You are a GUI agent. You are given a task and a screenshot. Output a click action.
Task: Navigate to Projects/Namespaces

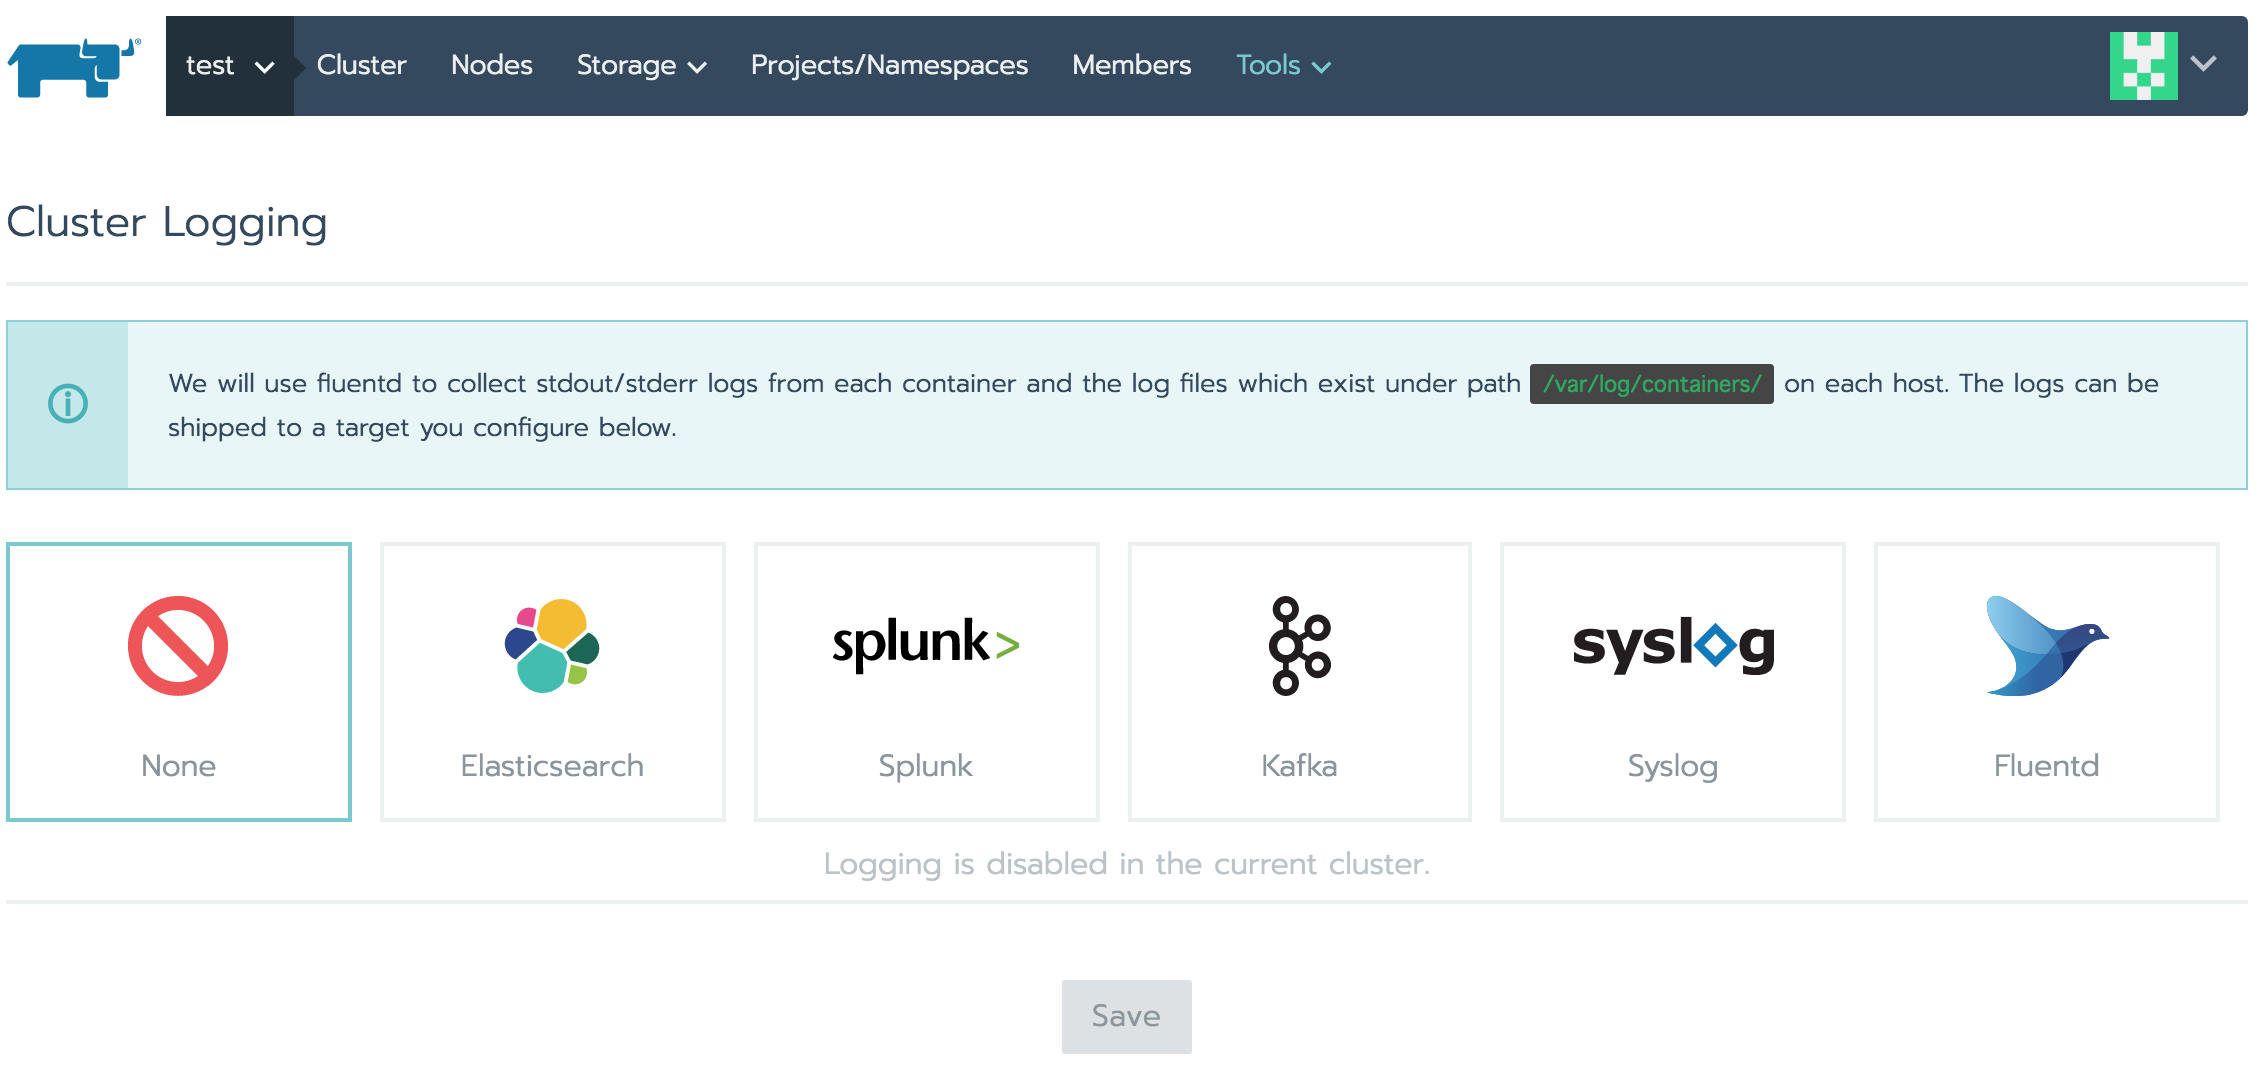889,66
